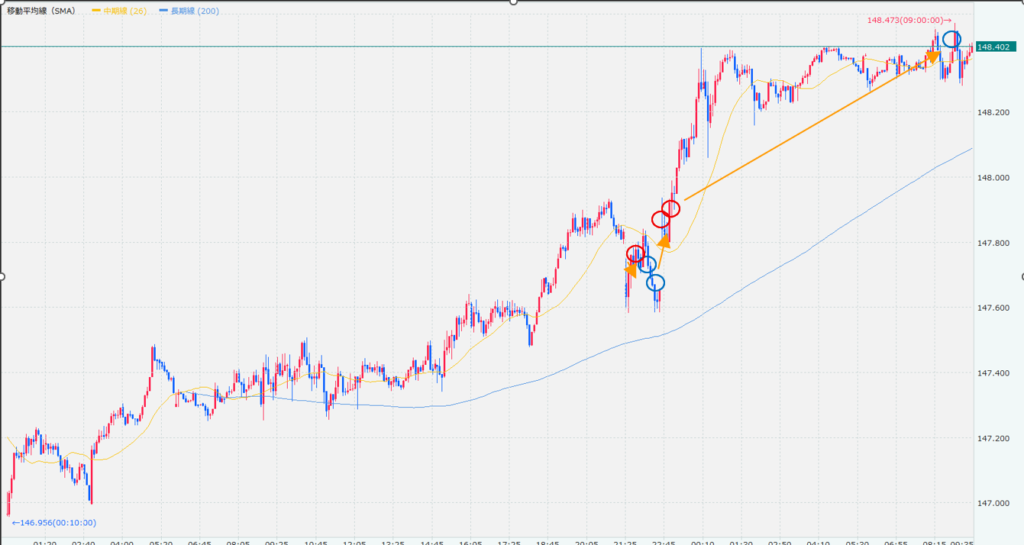Click the 移動平均線（SMA） indicator label
The height and width of the screenshot is (545, 1024).
point(44,10)
